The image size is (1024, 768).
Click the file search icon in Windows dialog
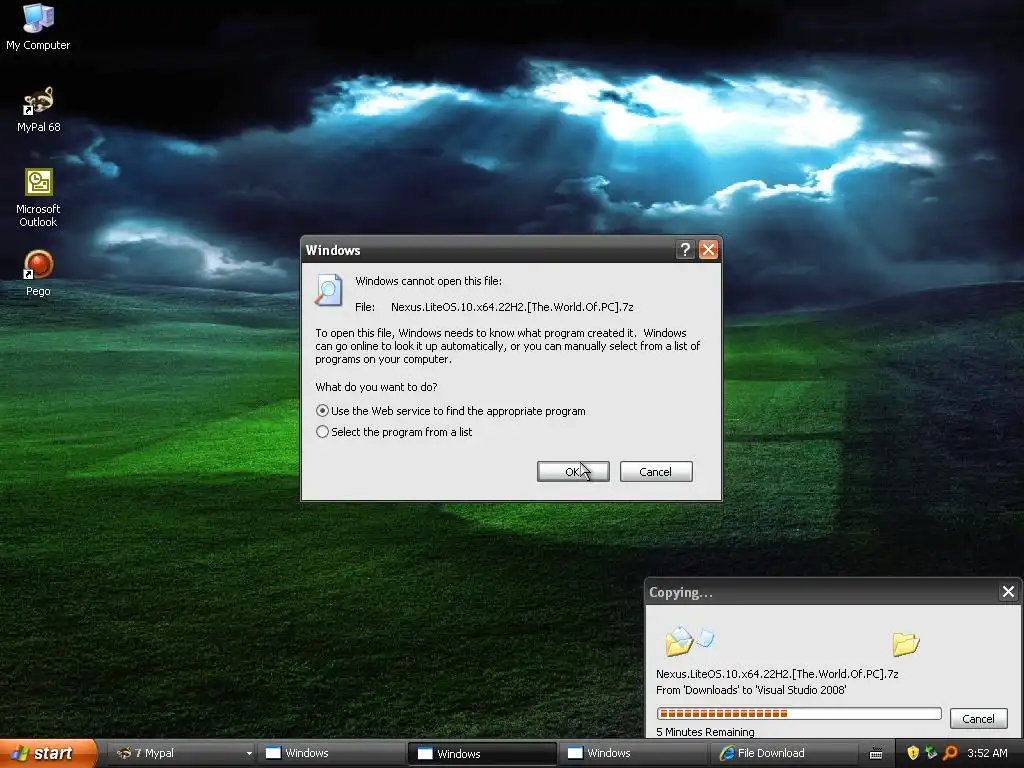click(x=328, y=290)
